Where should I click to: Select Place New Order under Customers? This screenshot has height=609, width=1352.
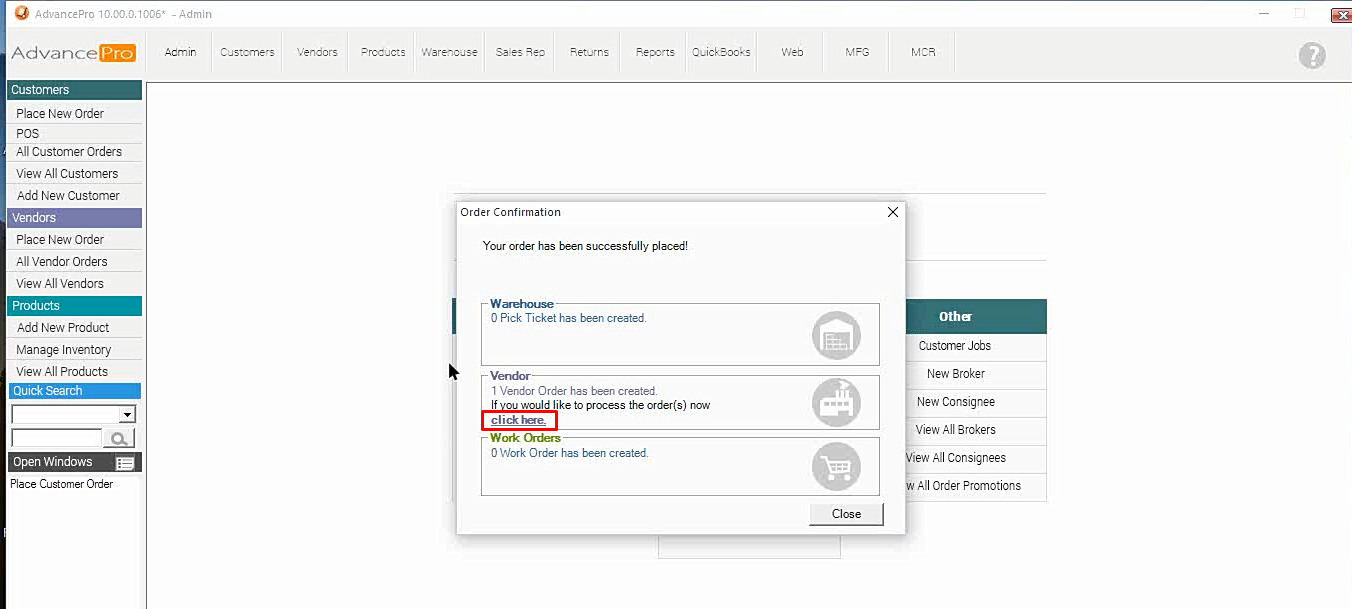pyautogui.click(x=60, y=113)
